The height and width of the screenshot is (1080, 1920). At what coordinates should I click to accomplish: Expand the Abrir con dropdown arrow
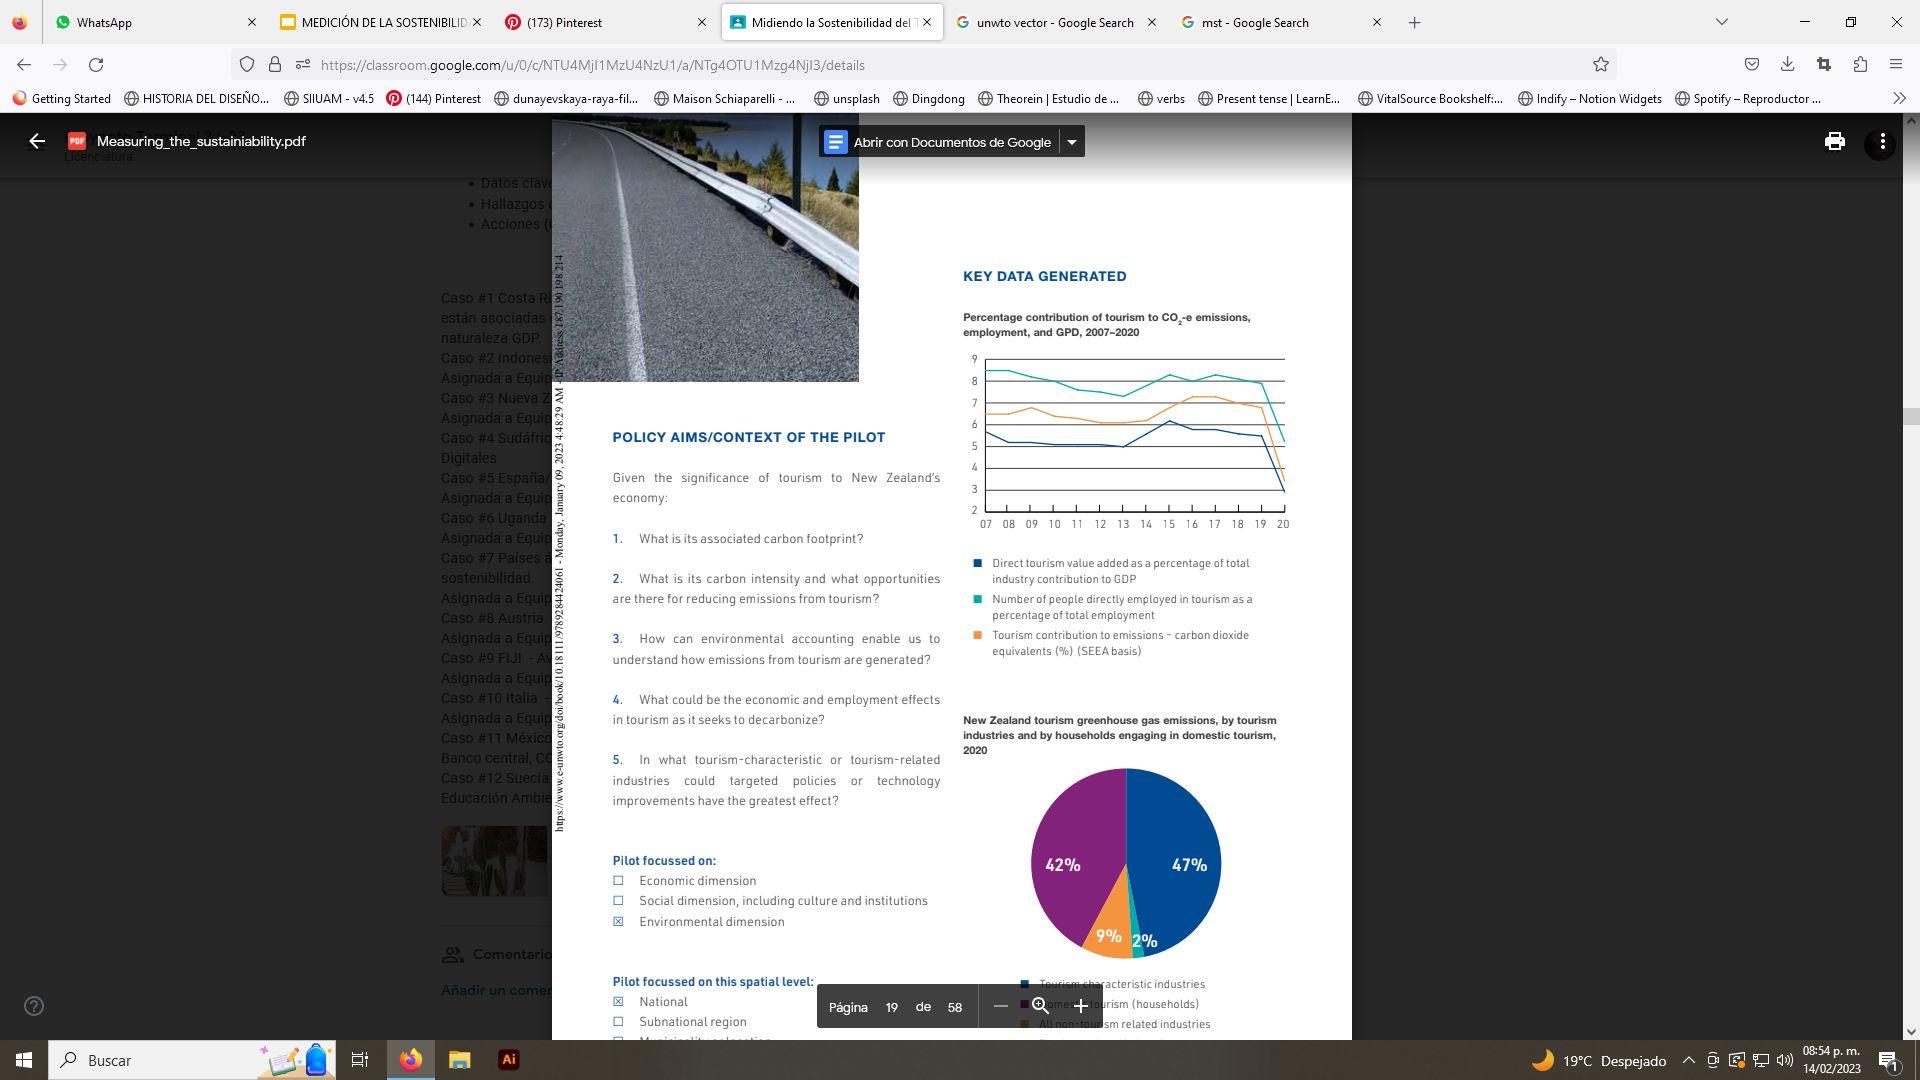[x=1071, y=142]
